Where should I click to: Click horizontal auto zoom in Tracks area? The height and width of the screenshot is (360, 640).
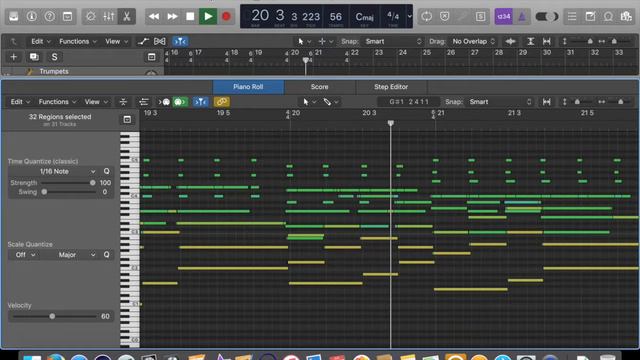coord(547,41)
